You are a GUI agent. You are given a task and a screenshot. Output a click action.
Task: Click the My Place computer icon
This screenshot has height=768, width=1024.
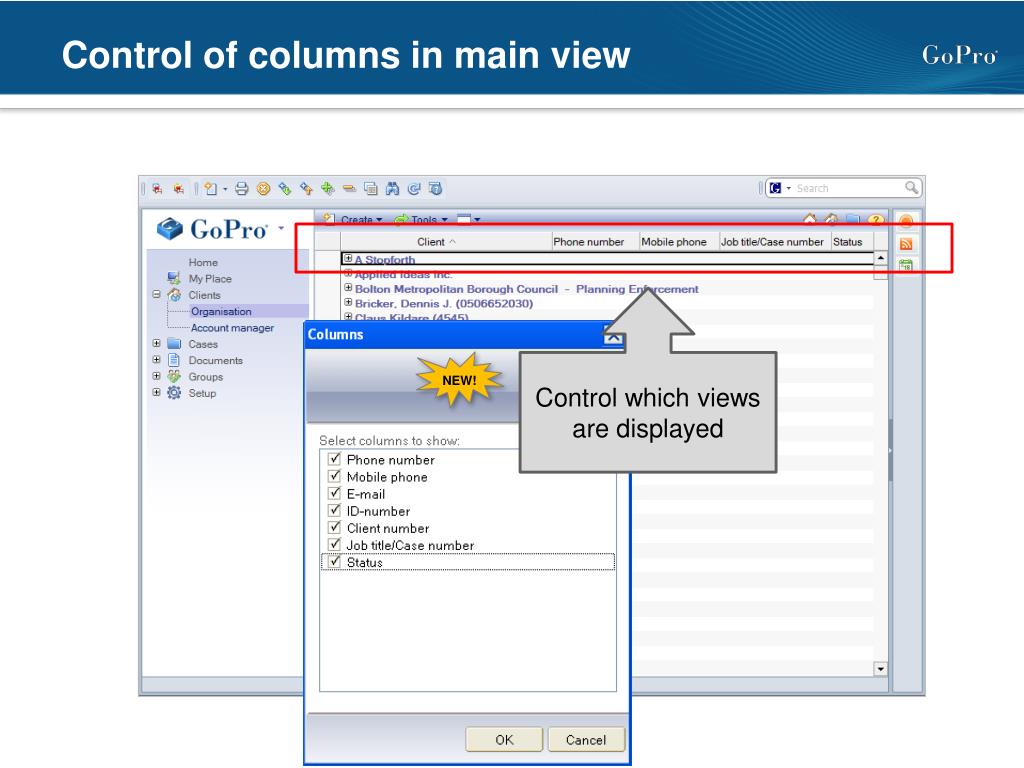click(174, 278)
